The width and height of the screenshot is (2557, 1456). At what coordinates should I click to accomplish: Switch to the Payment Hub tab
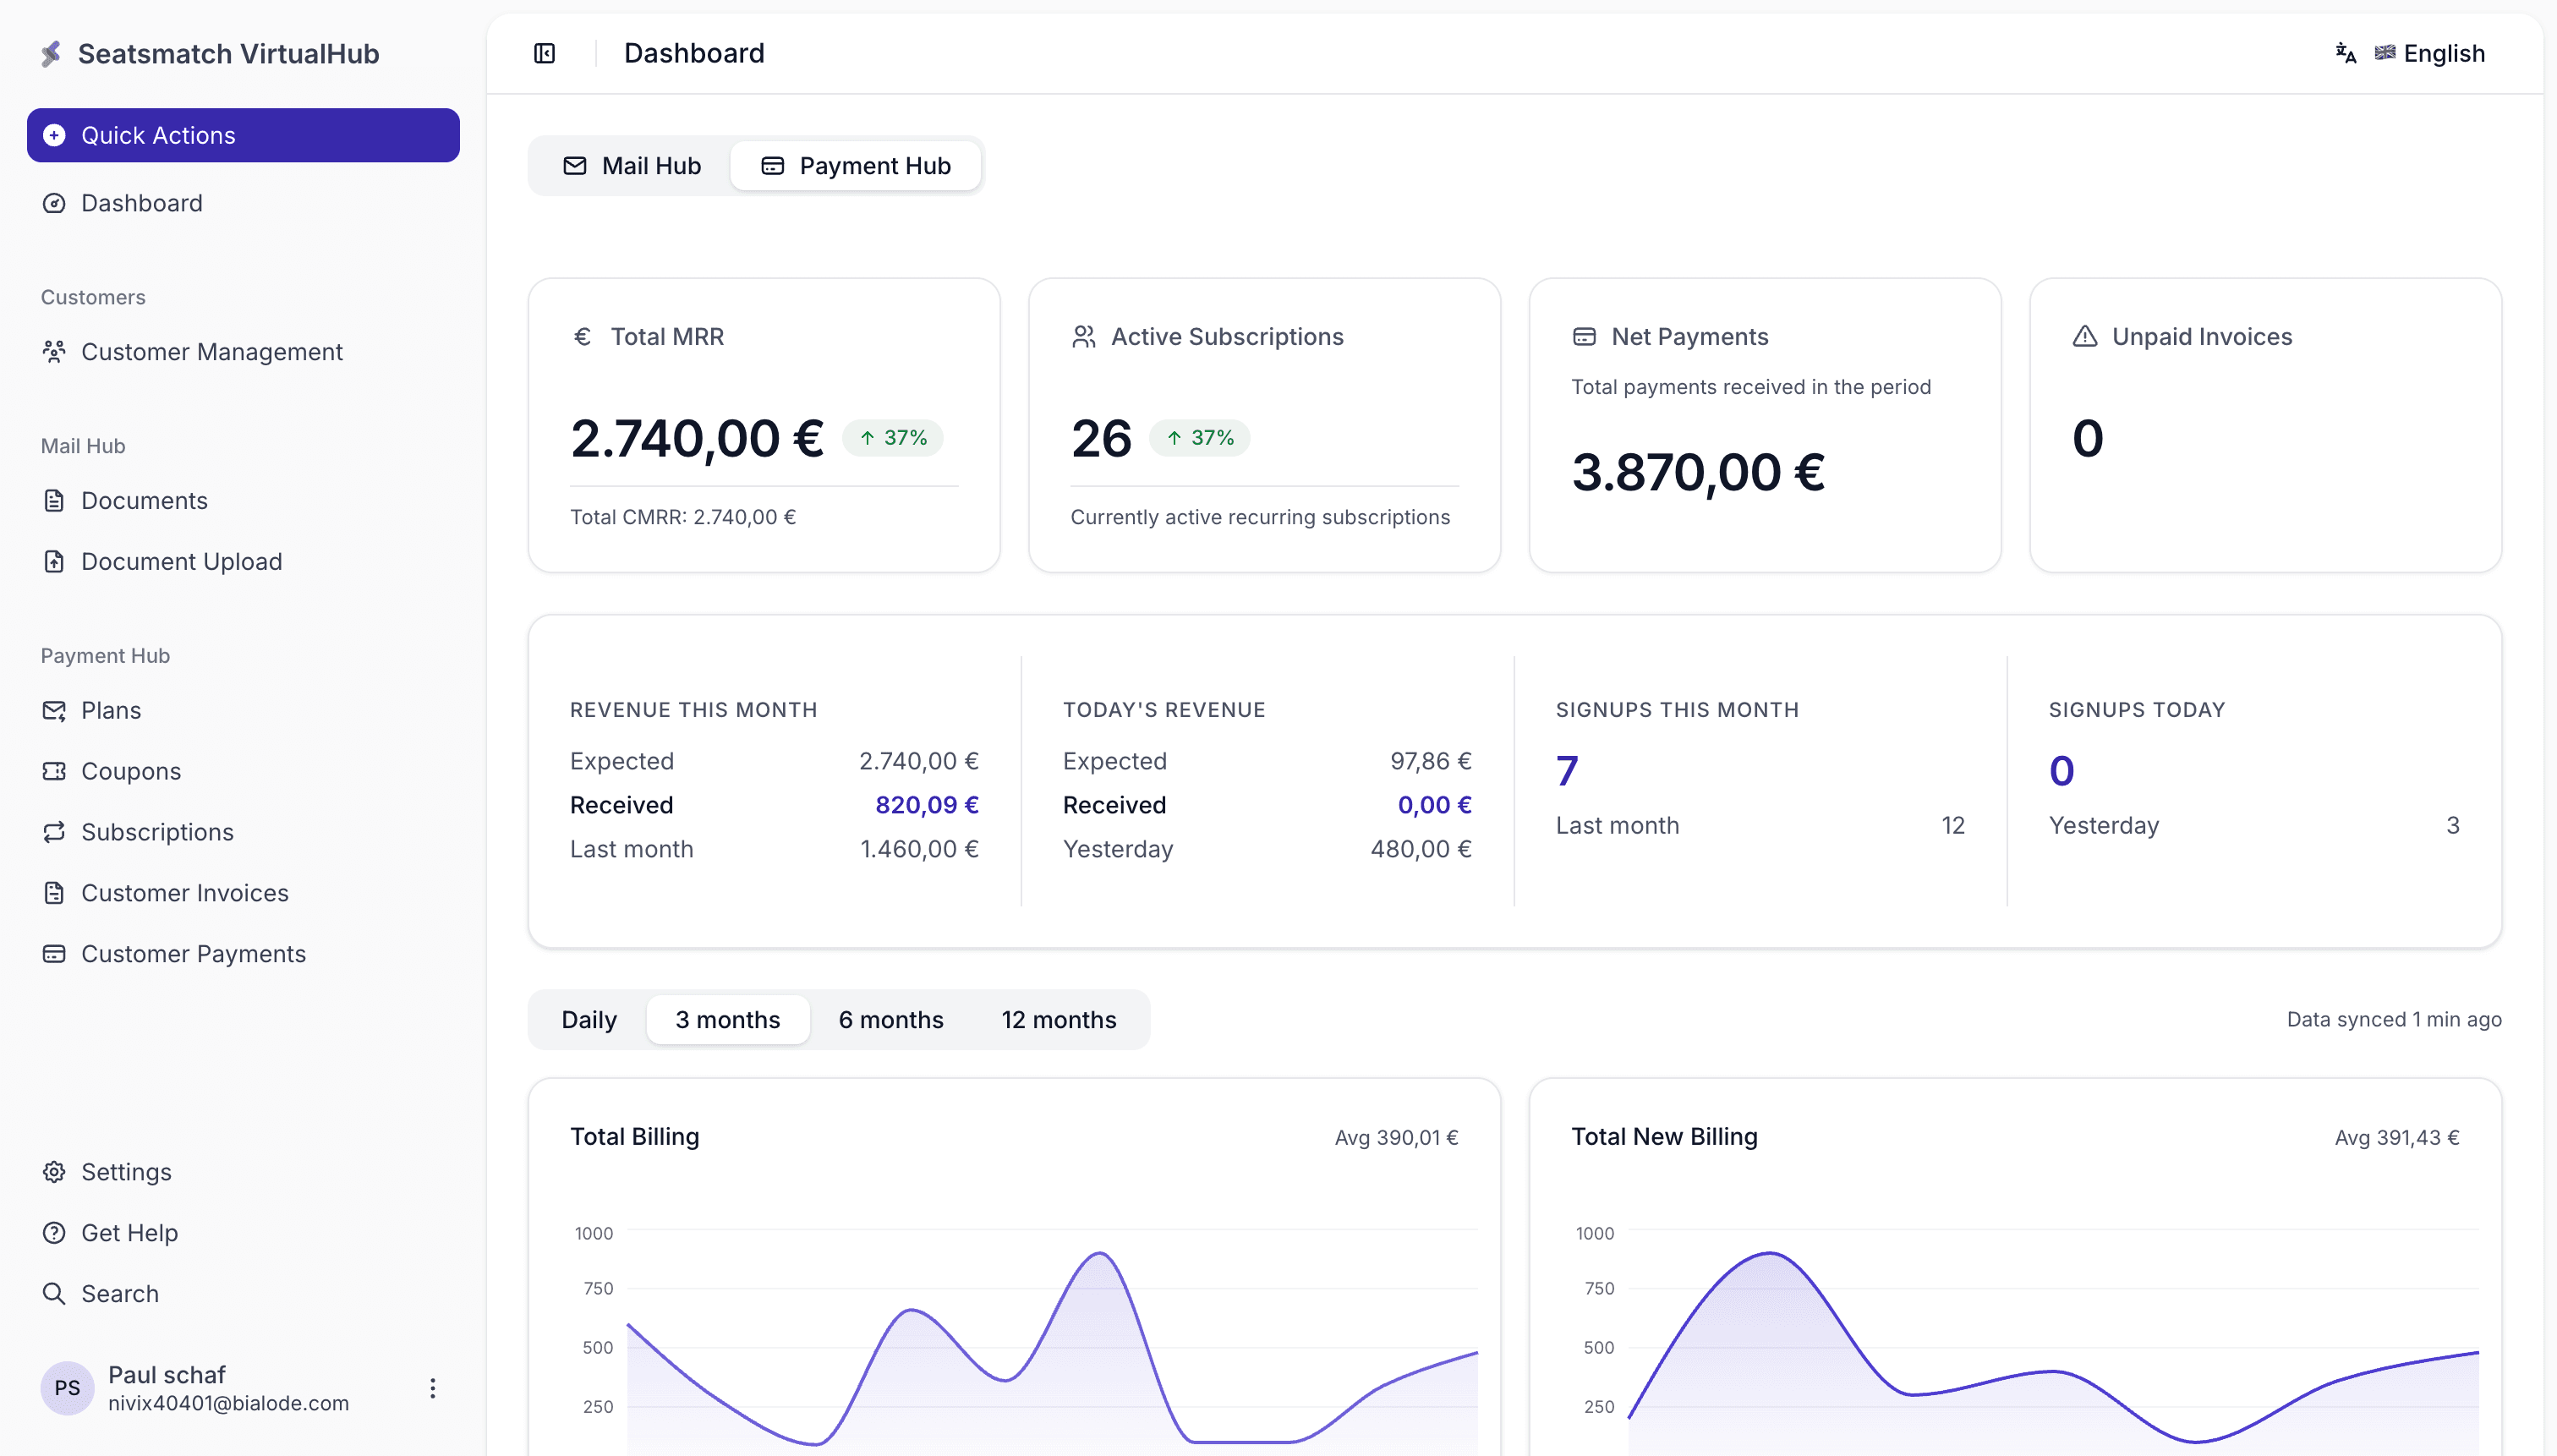tap(855, 166)
